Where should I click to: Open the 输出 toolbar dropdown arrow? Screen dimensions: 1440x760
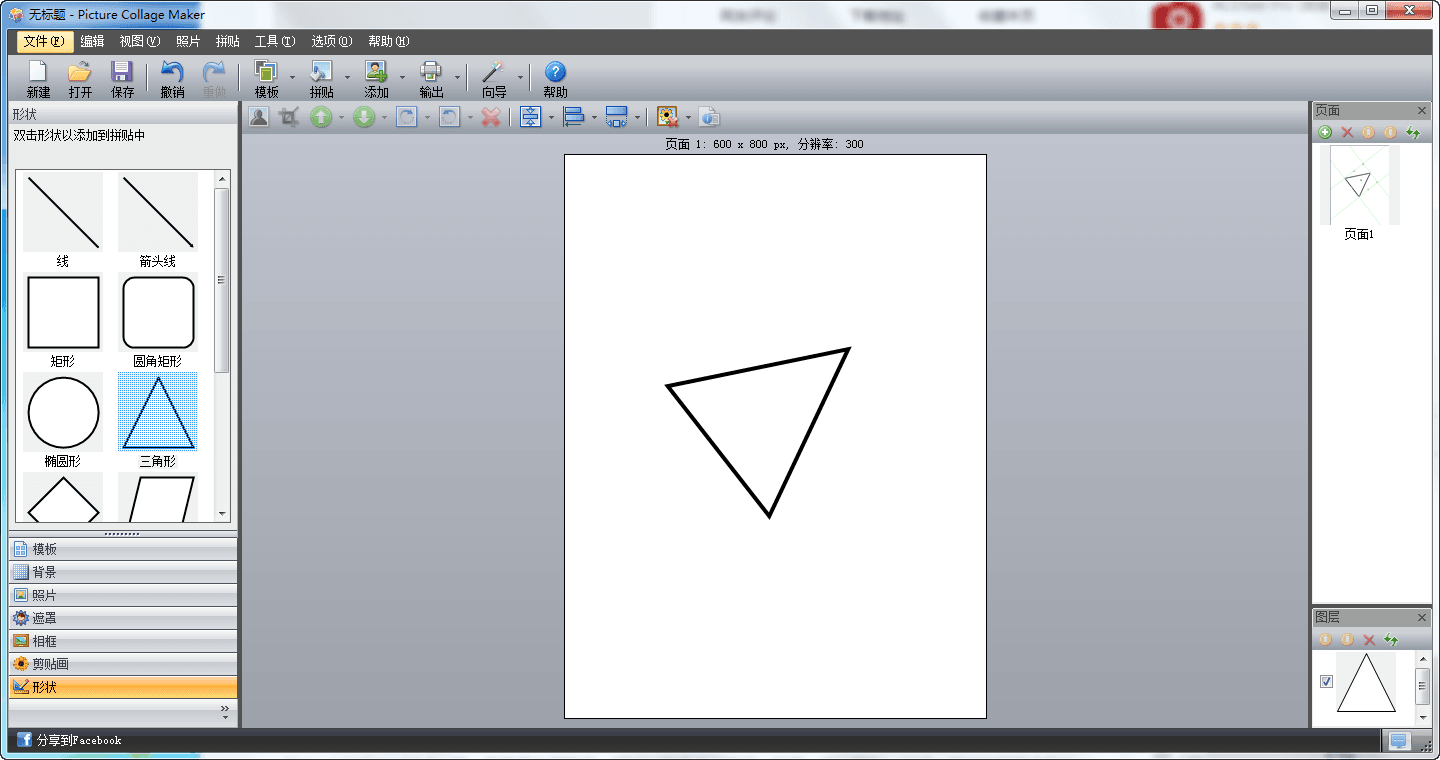click(x=457, y=76)
